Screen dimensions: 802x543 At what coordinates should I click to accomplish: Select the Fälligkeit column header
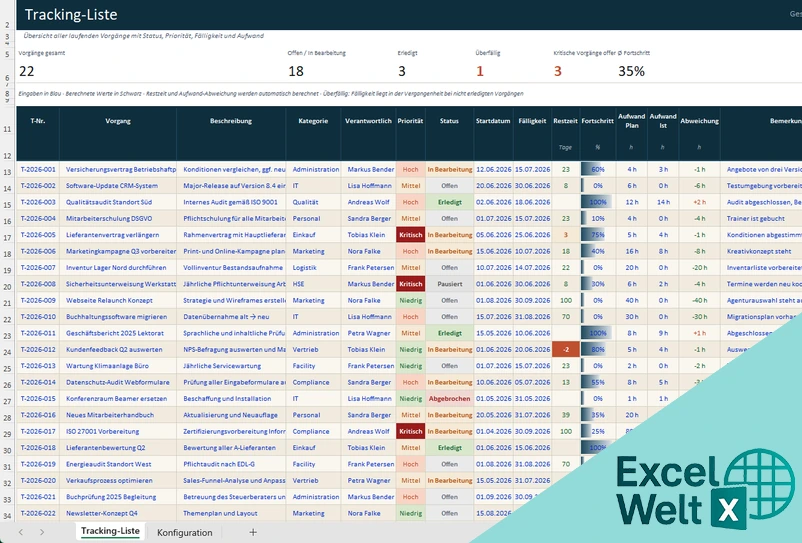[x=532, y=121]
